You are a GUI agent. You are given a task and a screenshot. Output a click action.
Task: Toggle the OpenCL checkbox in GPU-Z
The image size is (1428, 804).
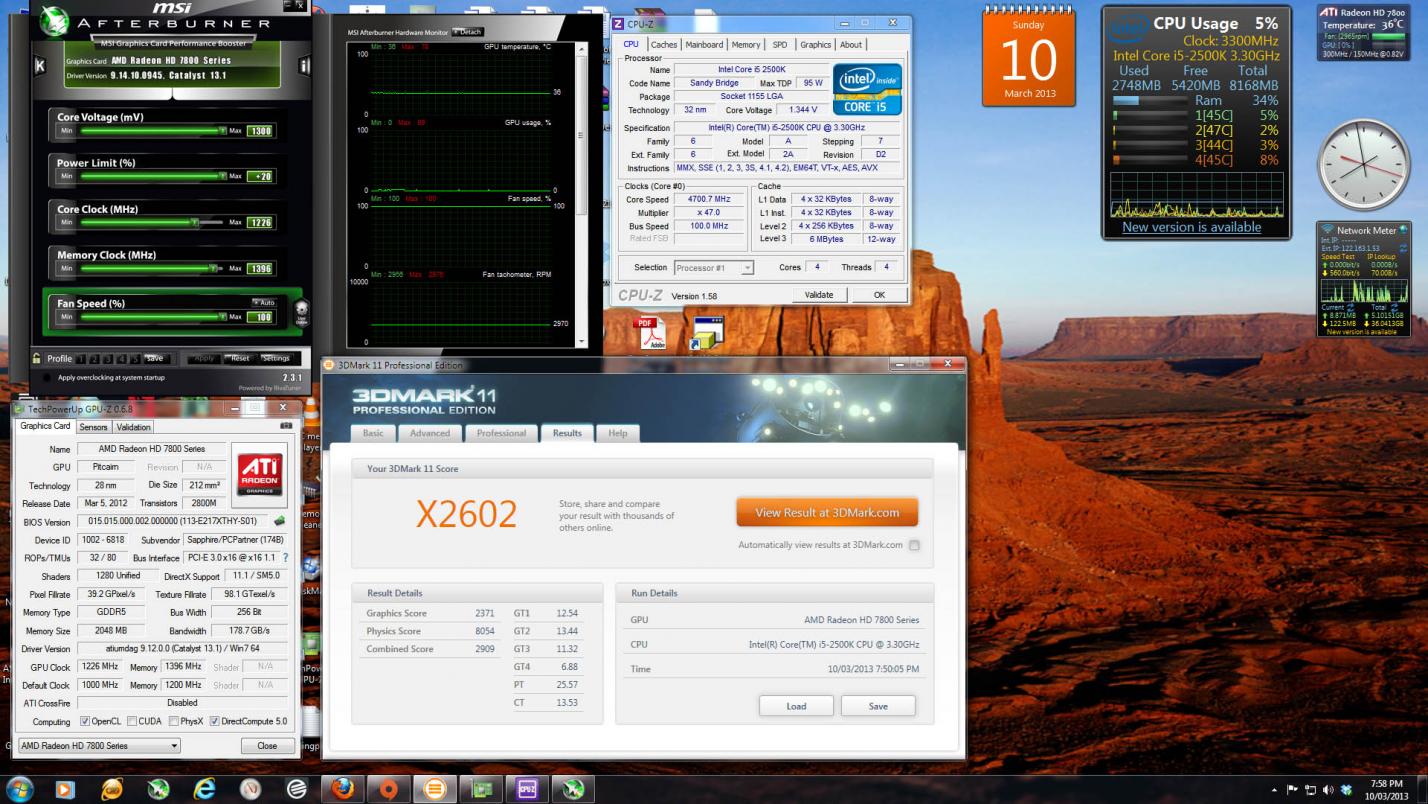coord(85,721)
